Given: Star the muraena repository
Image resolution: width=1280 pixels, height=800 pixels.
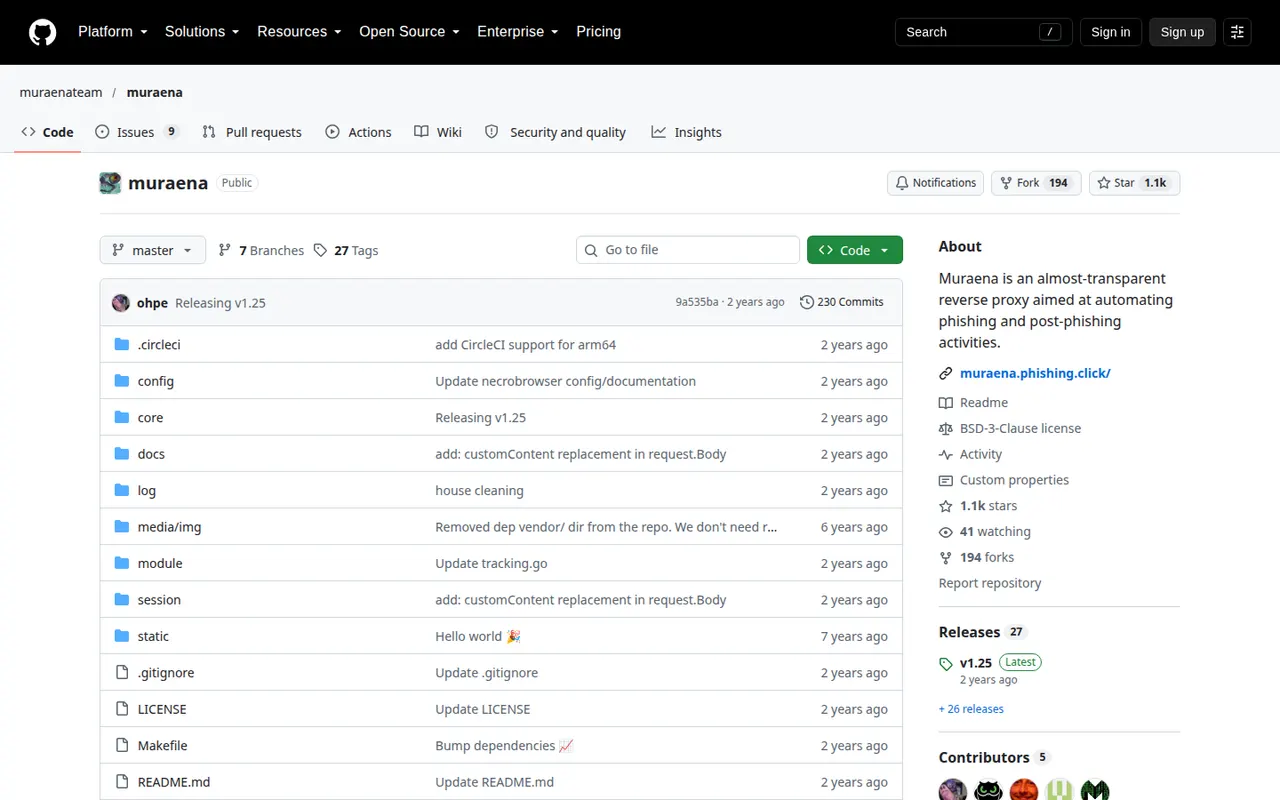Looking at the screenshot, I should click(1134, 183).
